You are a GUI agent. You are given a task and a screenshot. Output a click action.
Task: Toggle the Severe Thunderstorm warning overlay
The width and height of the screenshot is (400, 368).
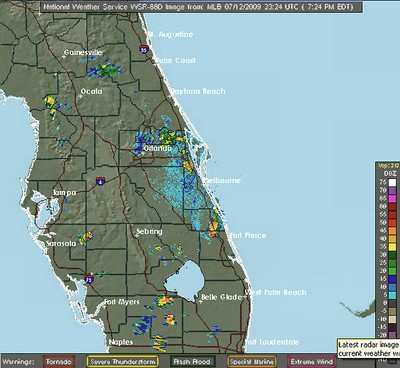(x=123, y=362)
